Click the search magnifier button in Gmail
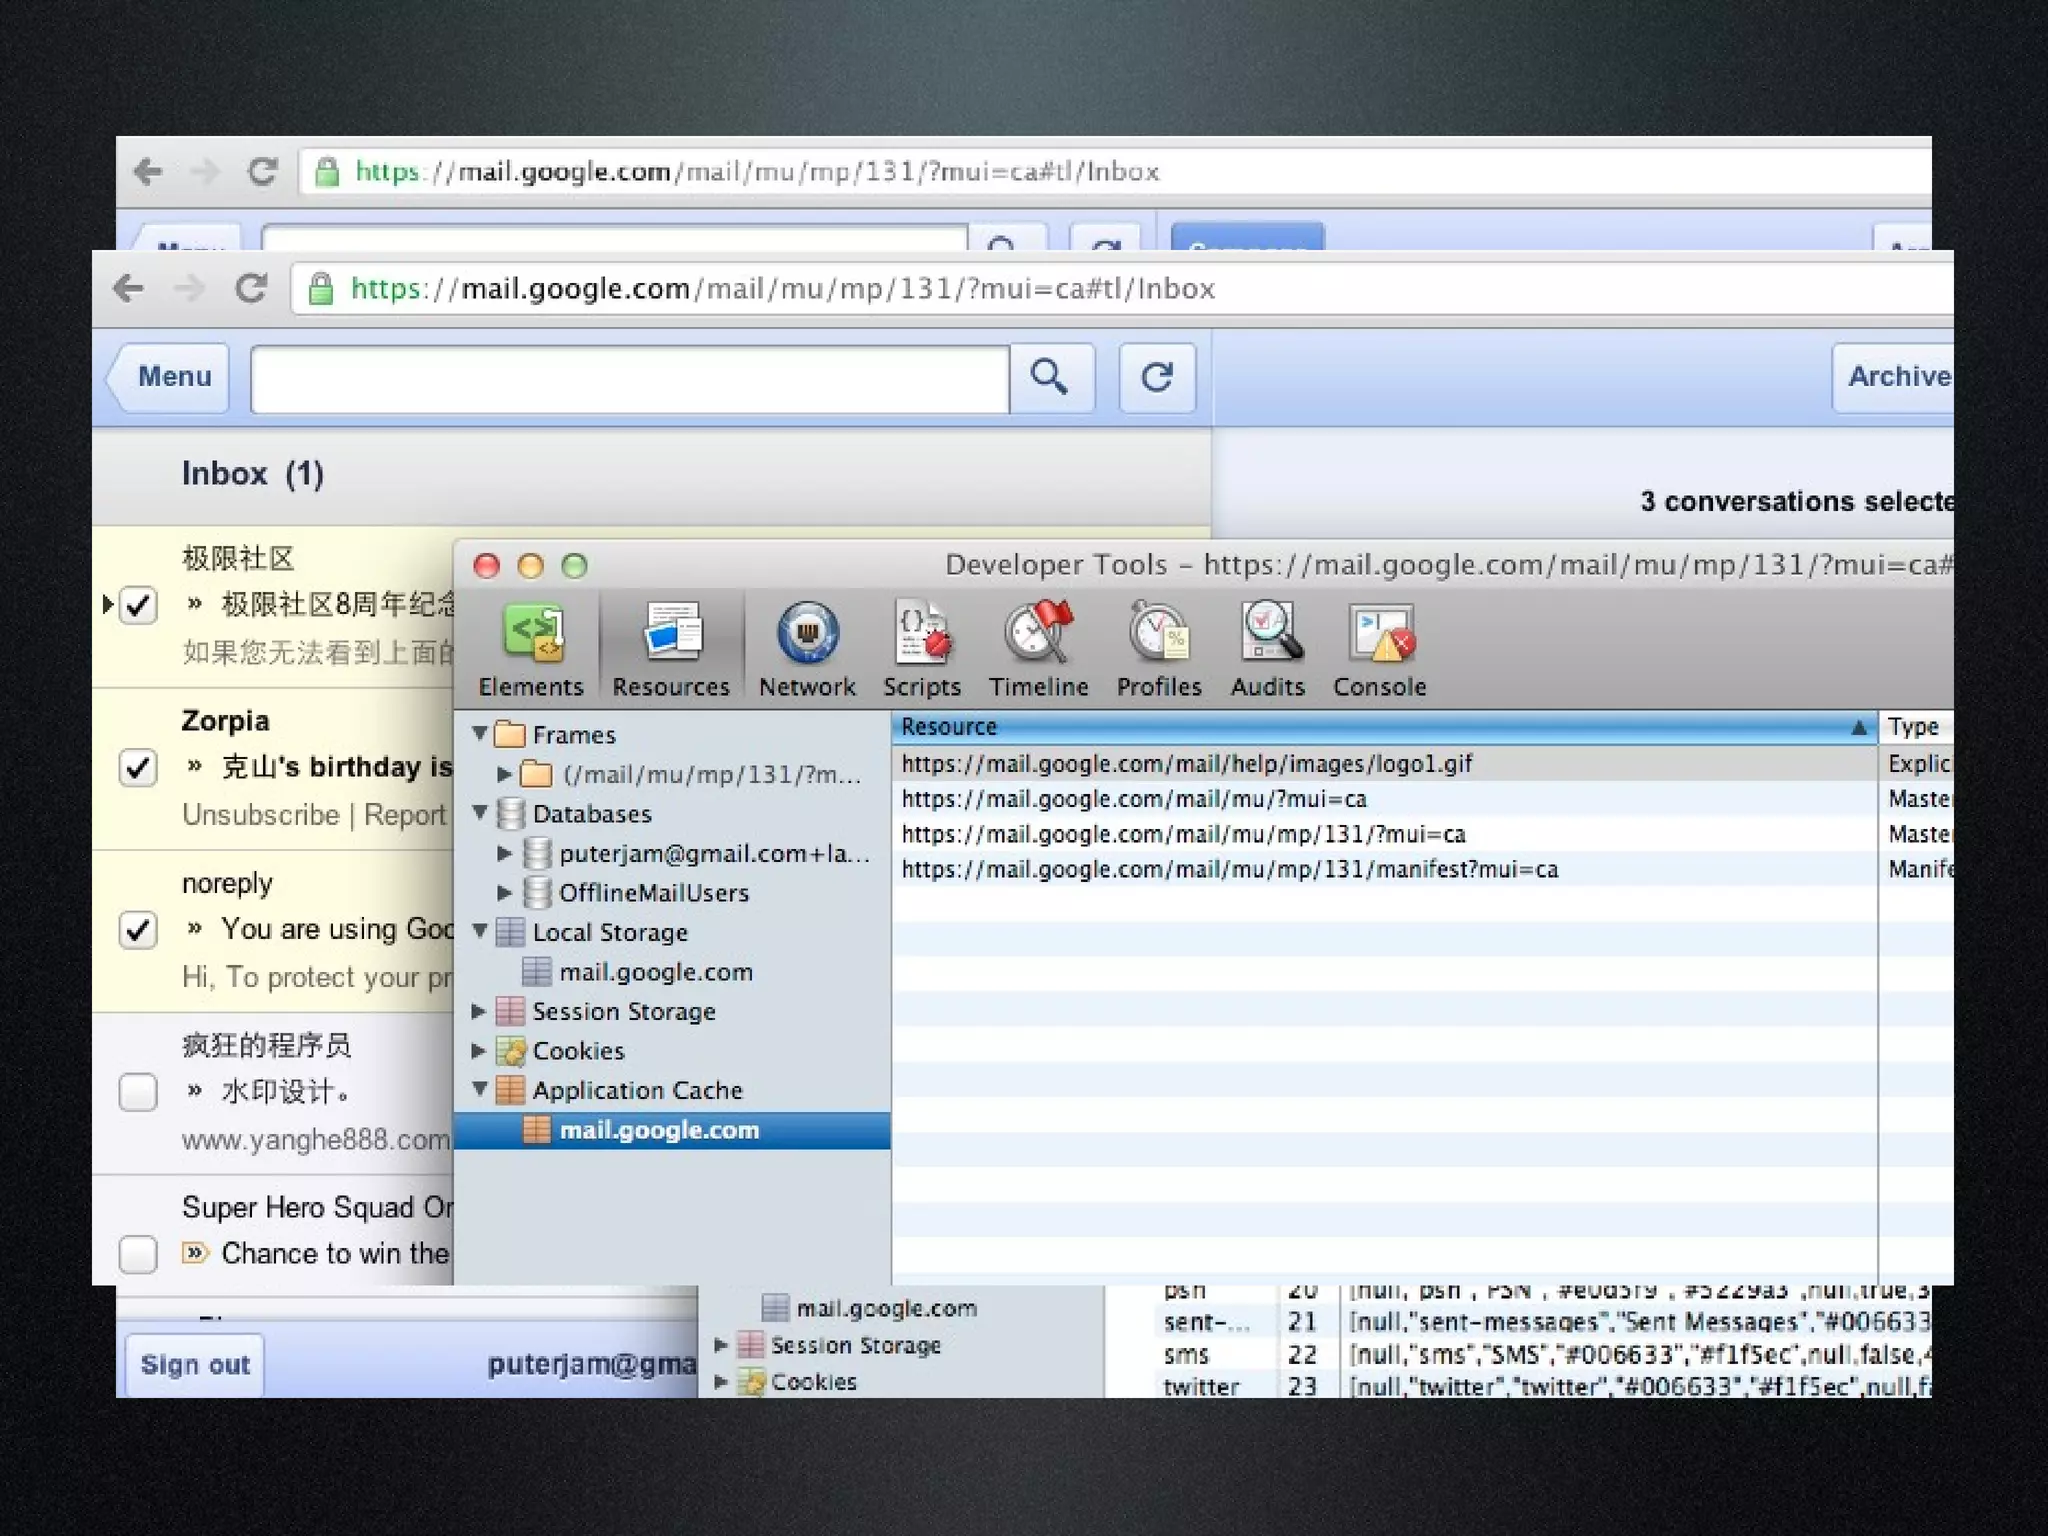This screenshot has height=1536, width=2048. coord(1050,378)
